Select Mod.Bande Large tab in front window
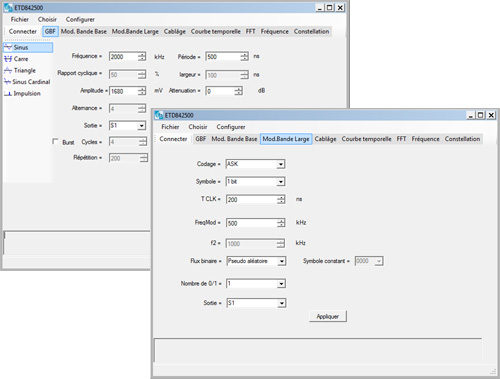Screen dimensions: 500x379 tap(286, 139)
